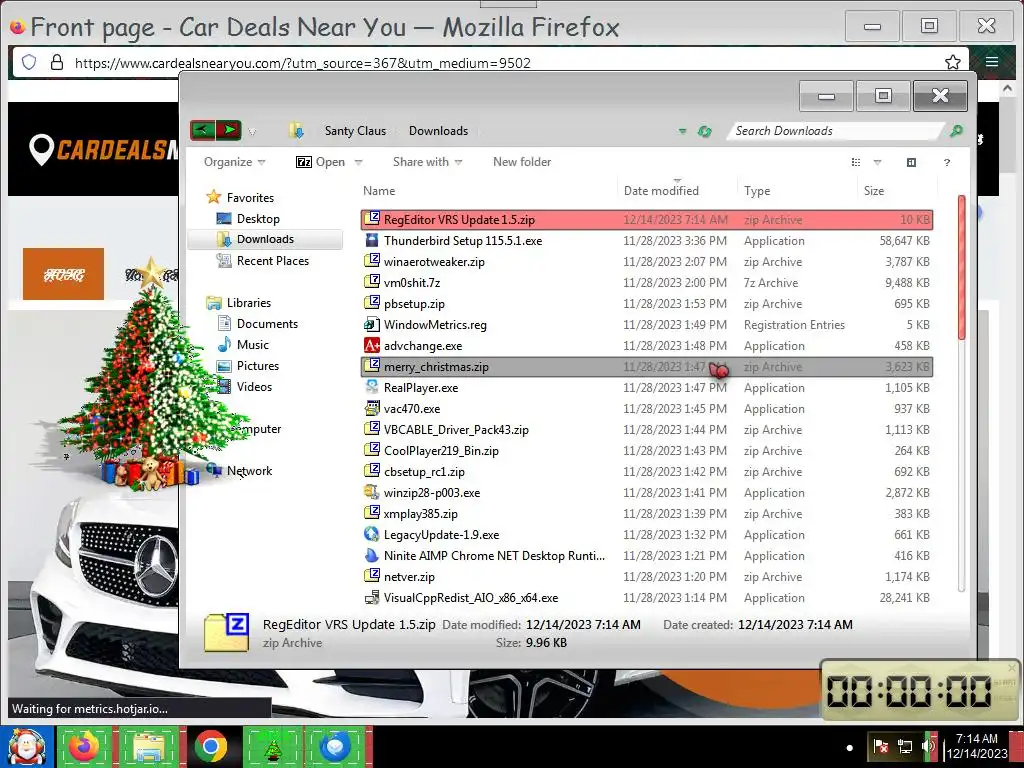Open the address bar history dropdown
This screenshot has width=1024, height=768.
[x=682, y=131]
